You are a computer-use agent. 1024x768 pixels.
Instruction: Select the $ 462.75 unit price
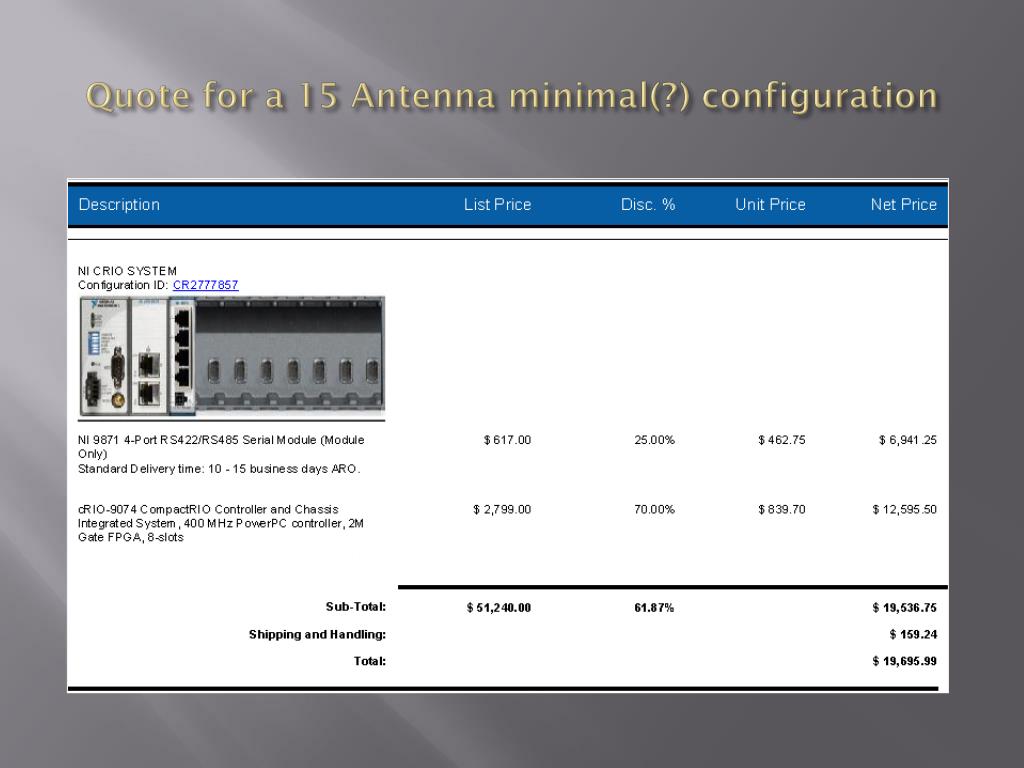[x=782, y=440]
